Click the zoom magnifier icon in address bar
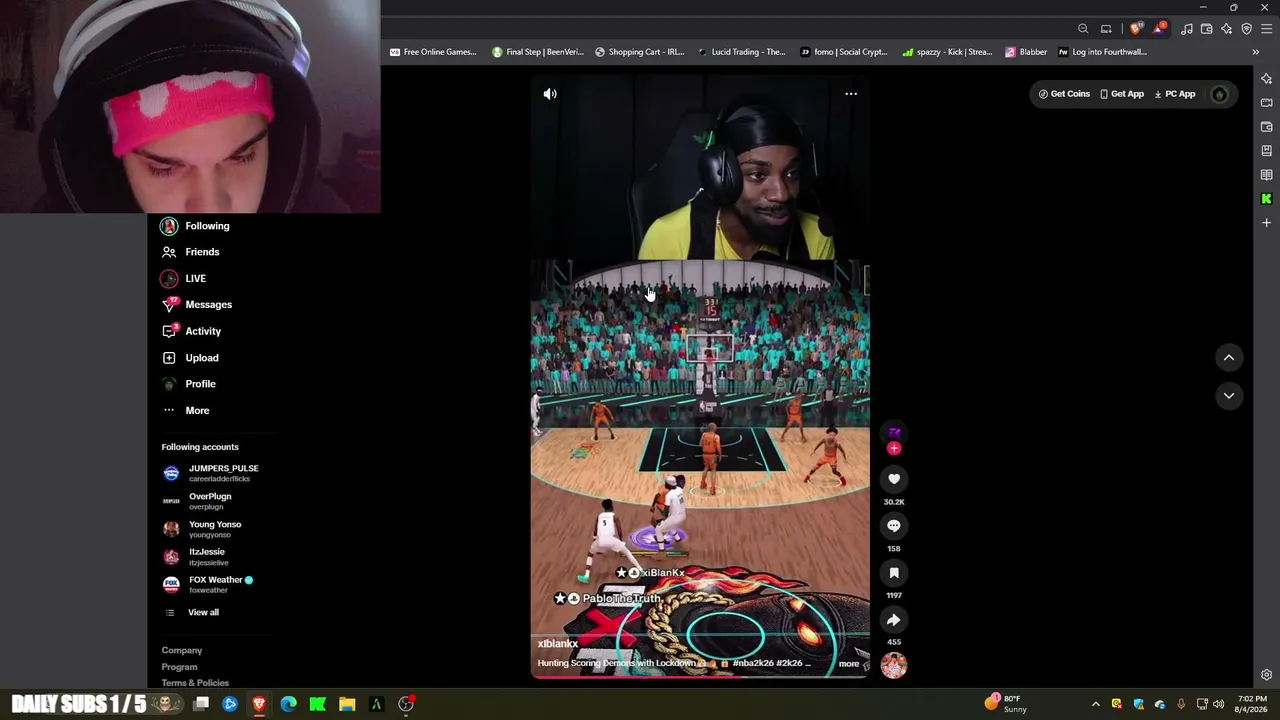This screenshot has width=1280, height=720. click(1083, 29)
